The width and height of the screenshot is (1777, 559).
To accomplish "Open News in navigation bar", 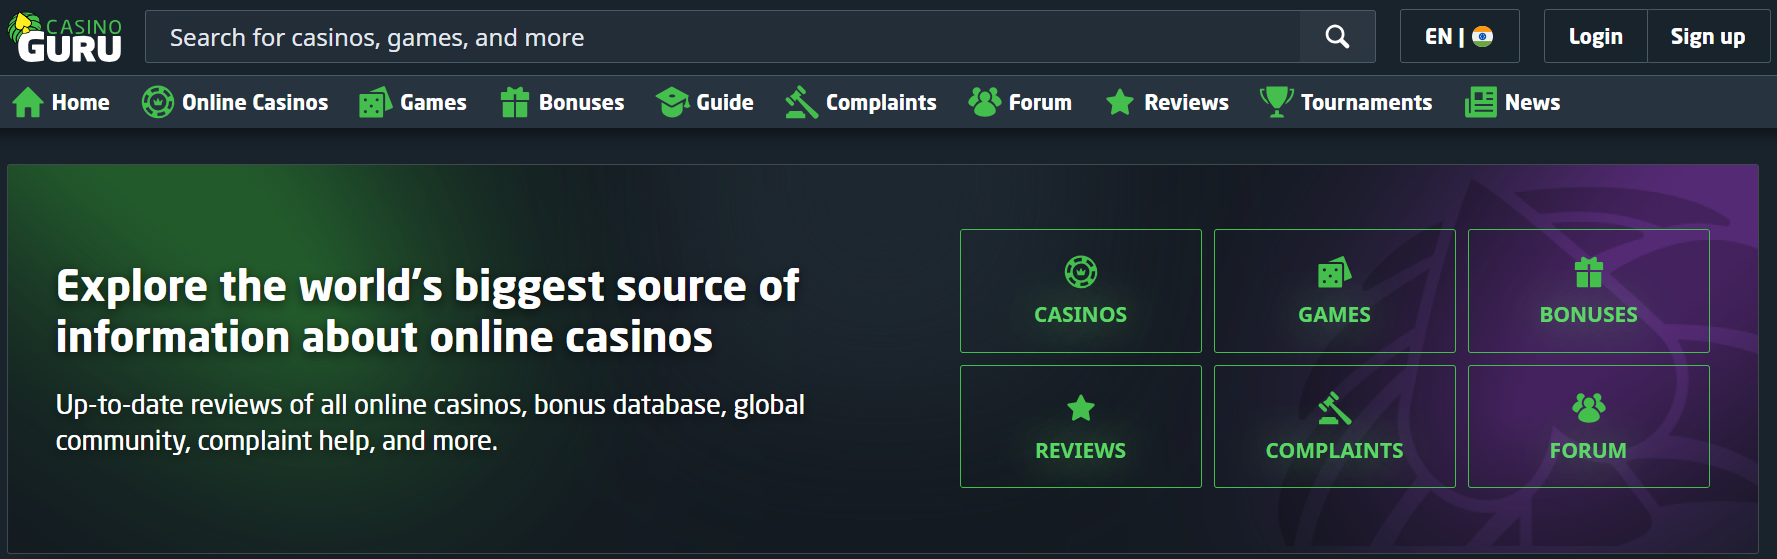I will 1532,102.
